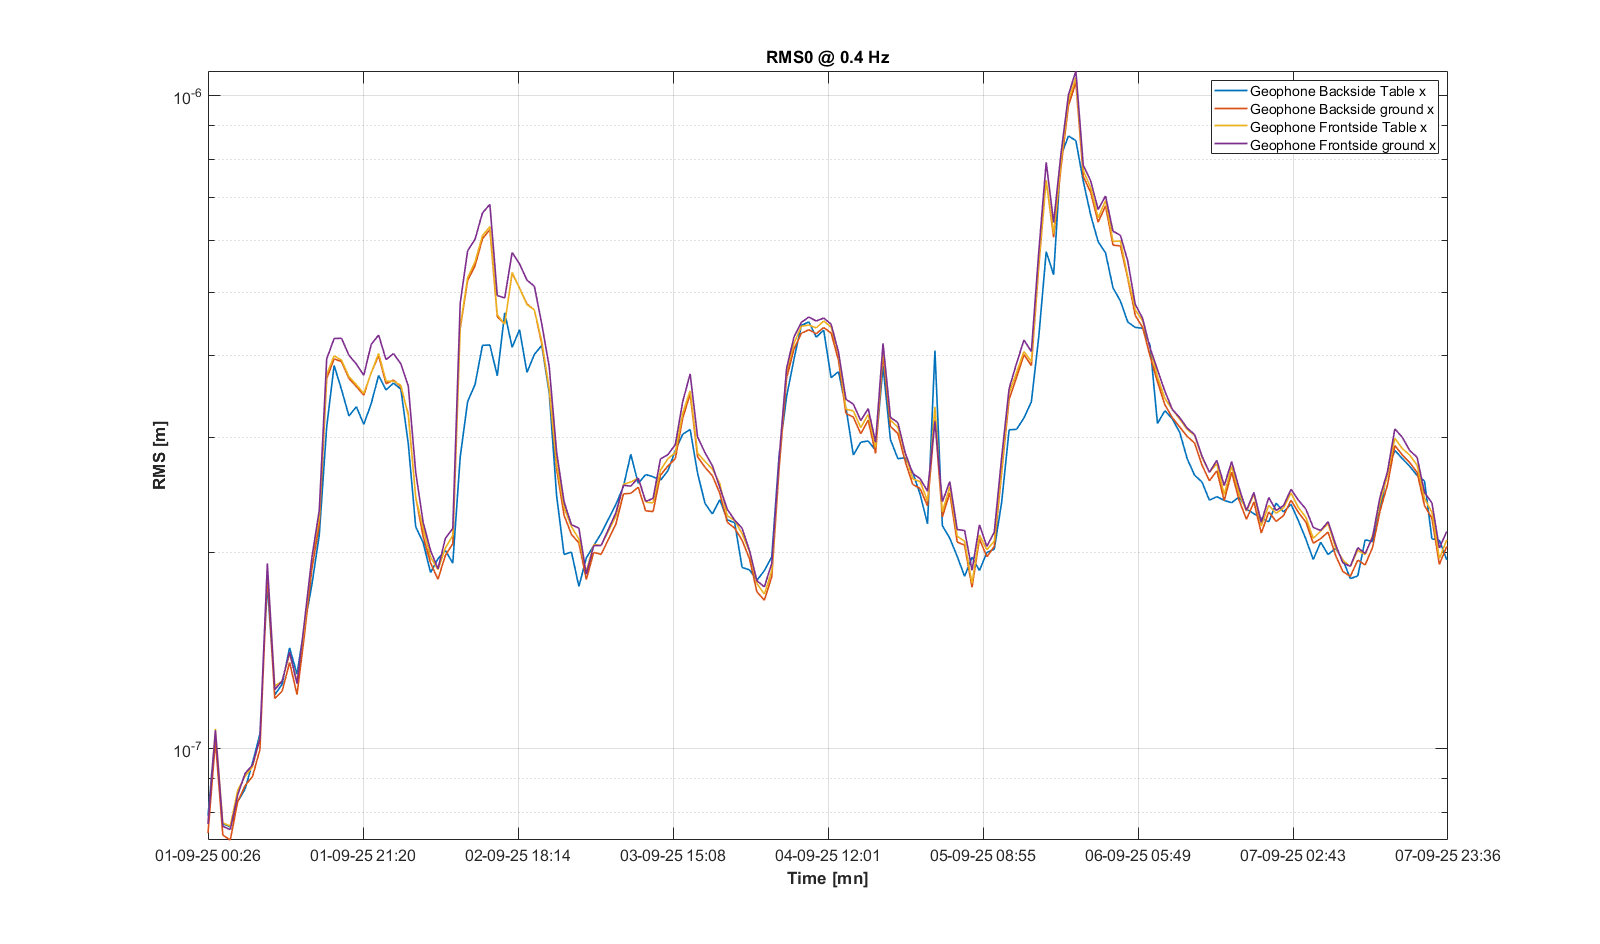Select Geophone Frontside ground x legend entry

[x=1342, y=145]
